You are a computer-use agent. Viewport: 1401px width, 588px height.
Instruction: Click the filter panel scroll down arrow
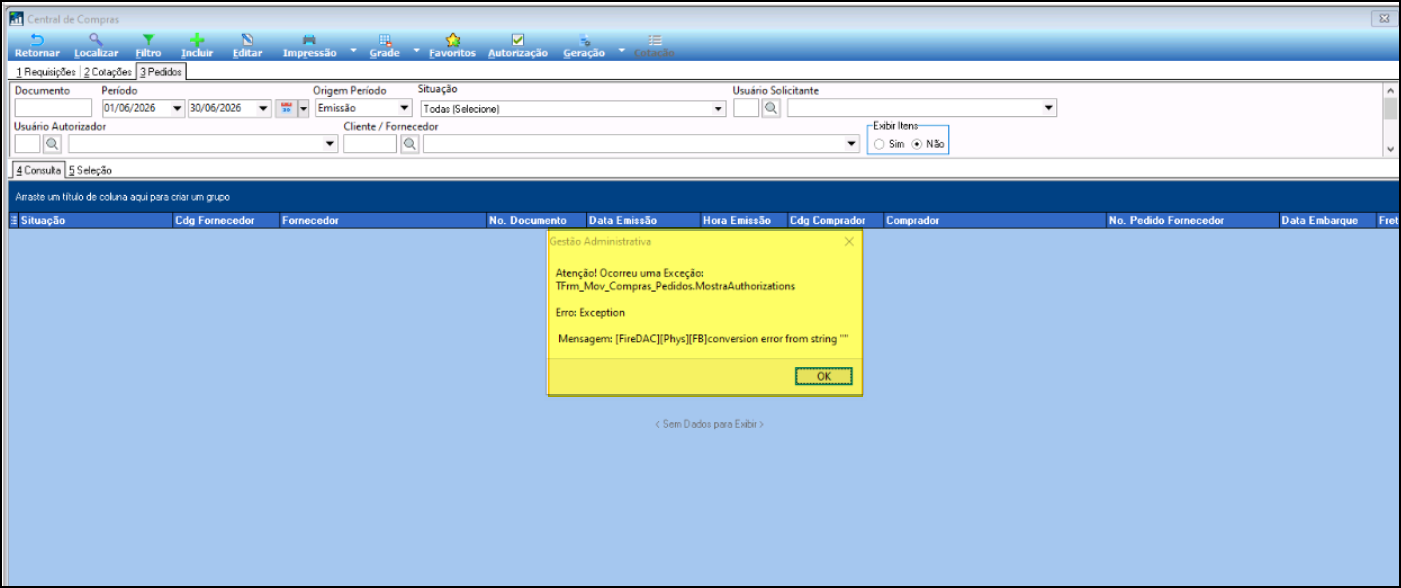(1389, 148)
